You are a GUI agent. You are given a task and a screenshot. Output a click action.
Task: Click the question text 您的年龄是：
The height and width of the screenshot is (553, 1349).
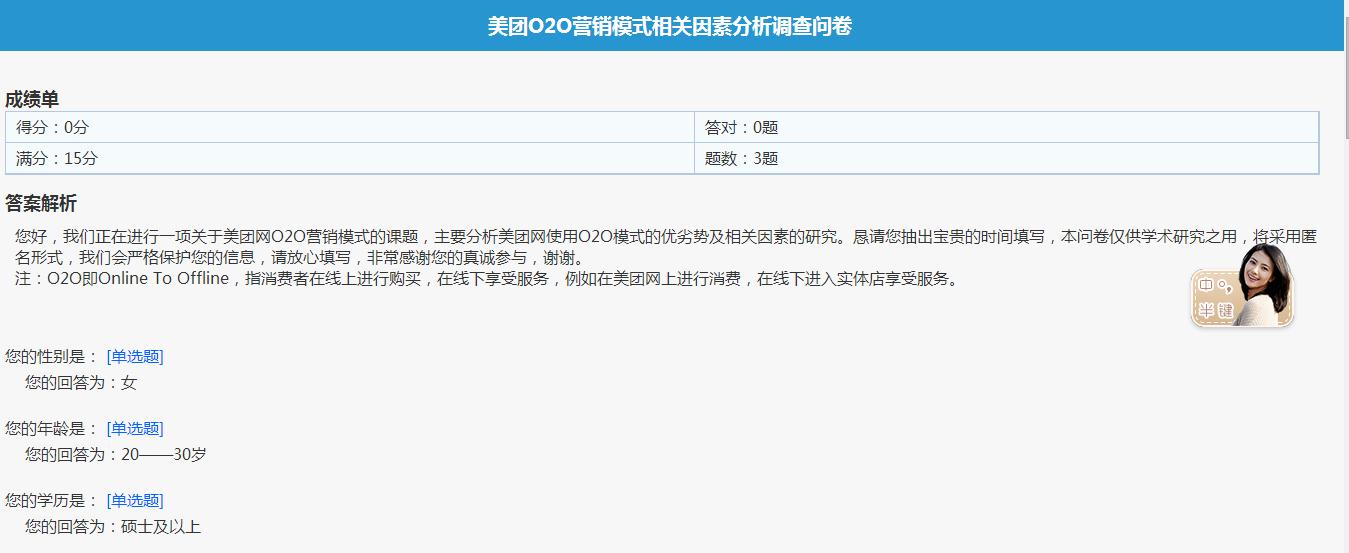[53, 429]
